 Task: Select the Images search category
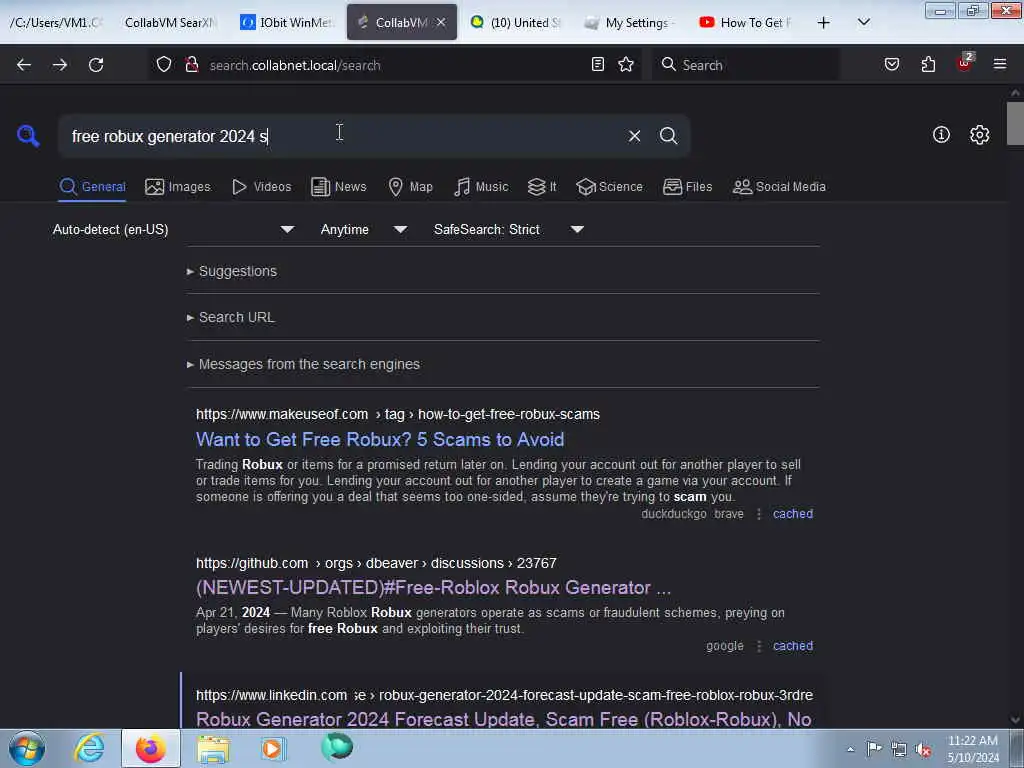[178, 187]
